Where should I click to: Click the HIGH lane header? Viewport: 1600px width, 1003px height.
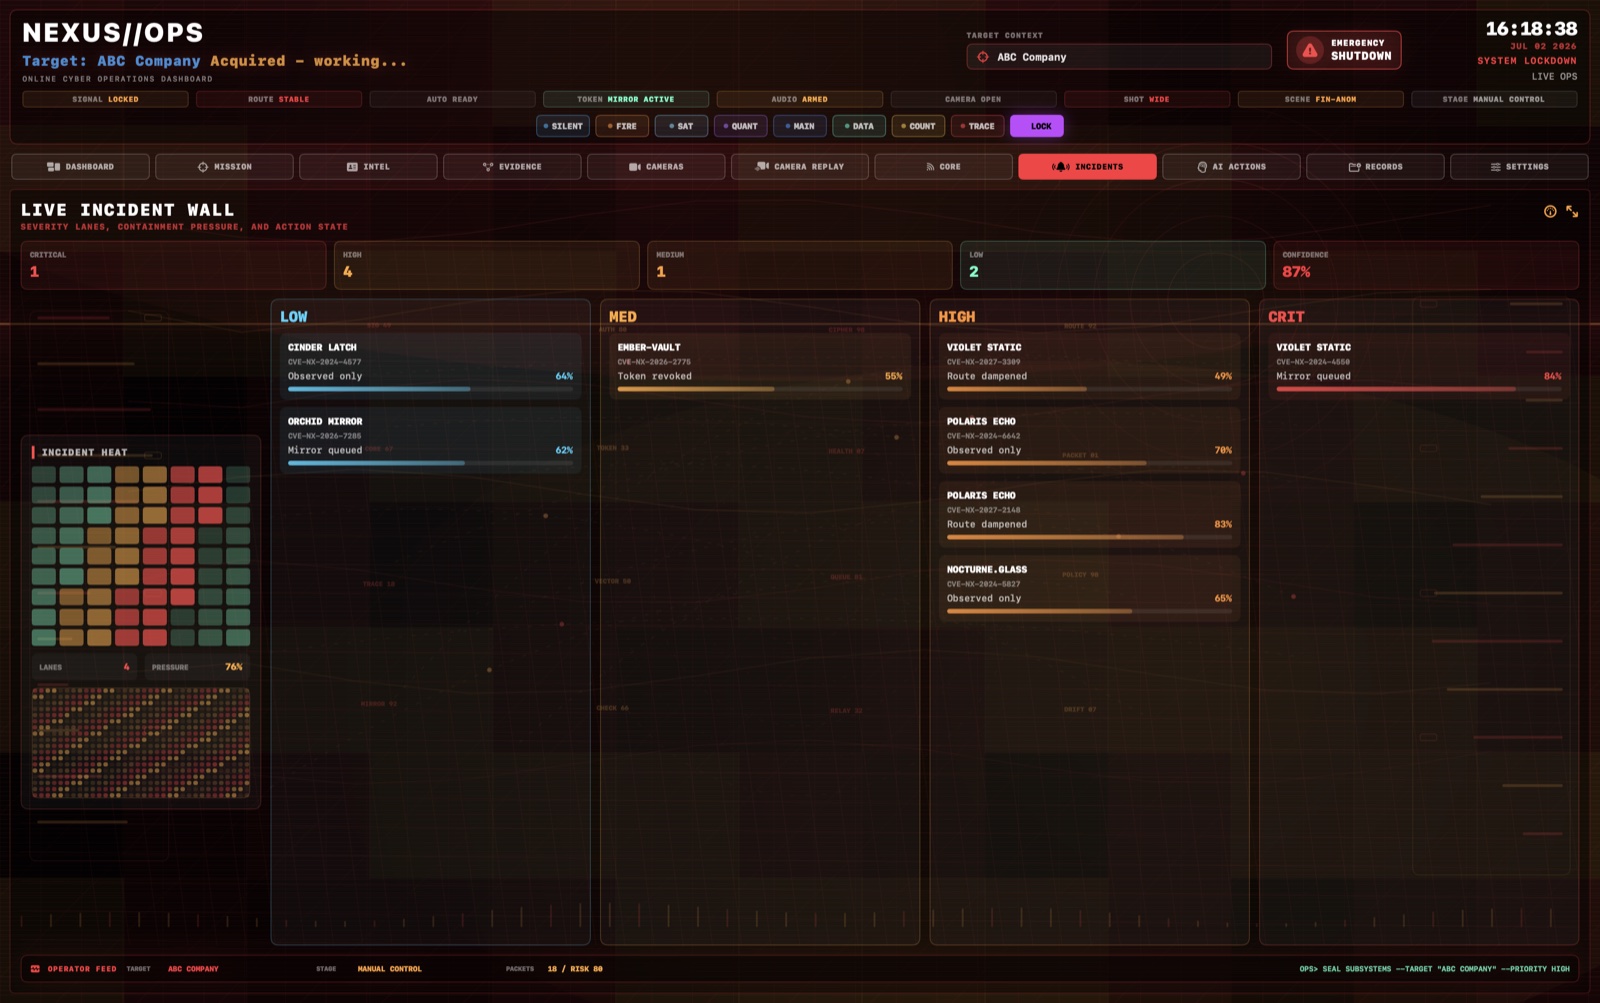tap(957, 317)
